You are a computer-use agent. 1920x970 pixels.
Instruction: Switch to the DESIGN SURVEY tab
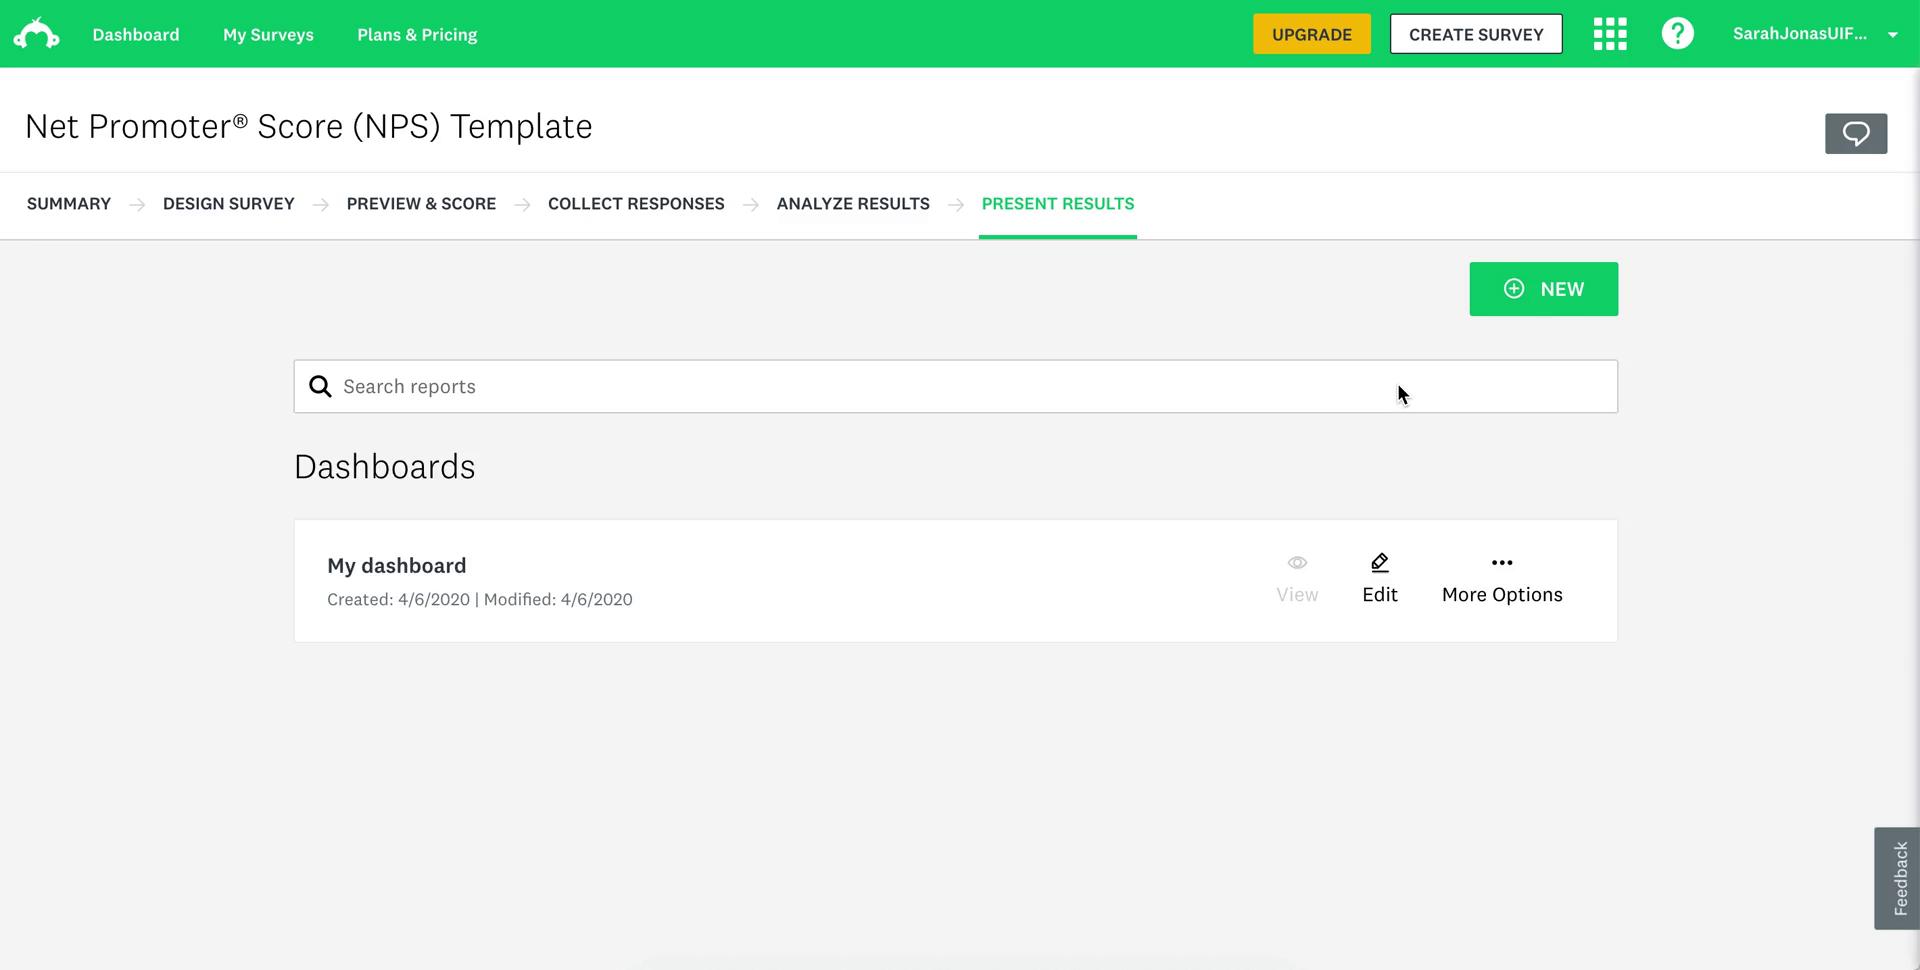pos(229,204)
